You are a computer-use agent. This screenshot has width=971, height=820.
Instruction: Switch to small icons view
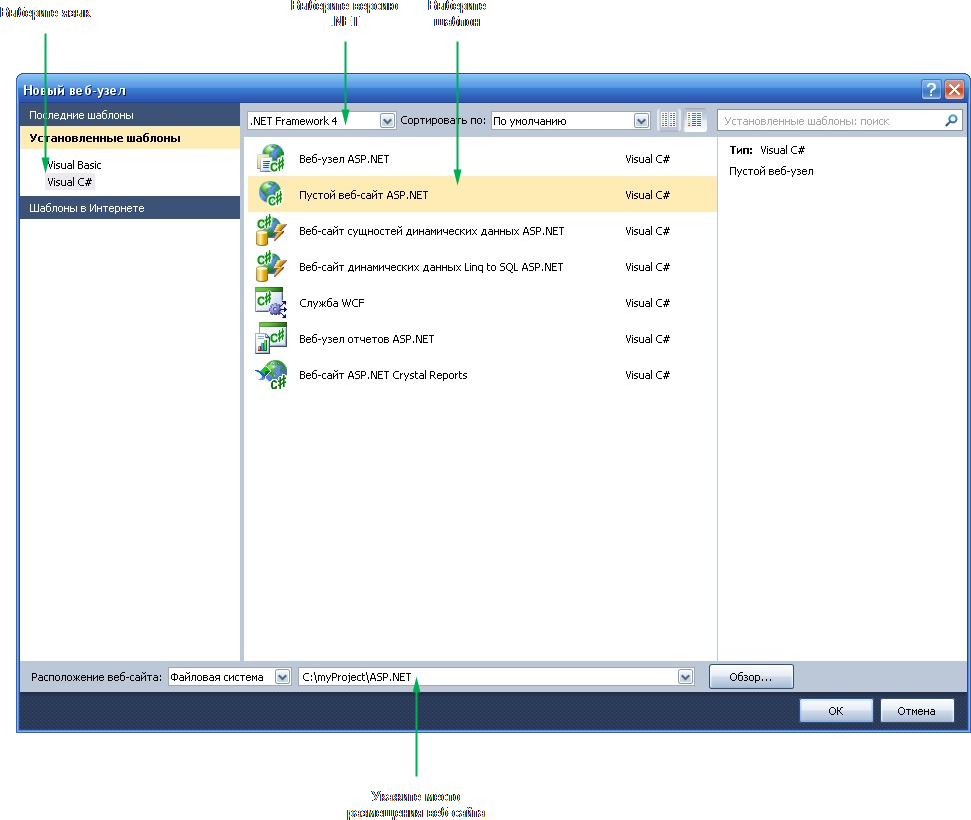click(x=668, y=120)
